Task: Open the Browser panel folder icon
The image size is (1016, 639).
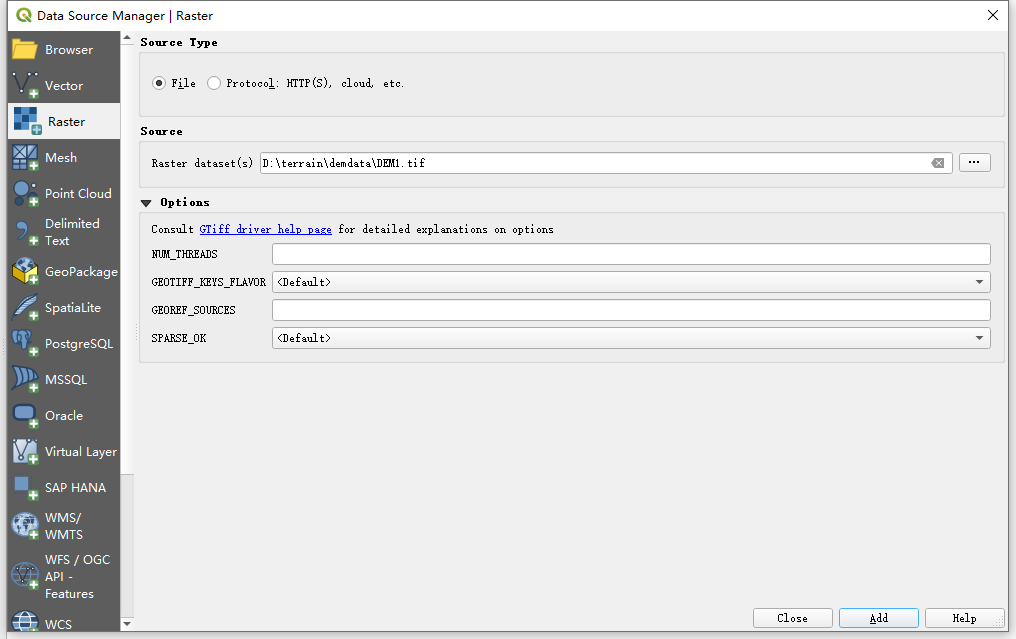Action: 25,49
